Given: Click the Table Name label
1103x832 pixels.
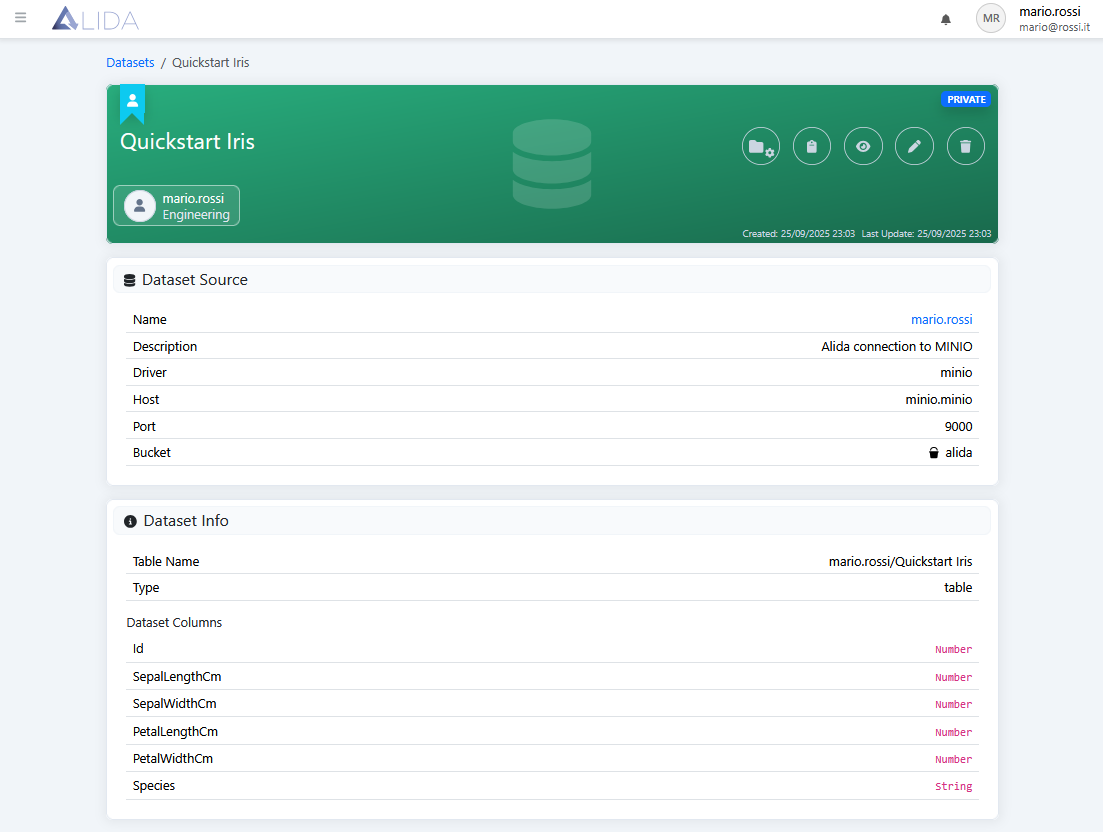Looking at the screenshot, I should (165, 562).
